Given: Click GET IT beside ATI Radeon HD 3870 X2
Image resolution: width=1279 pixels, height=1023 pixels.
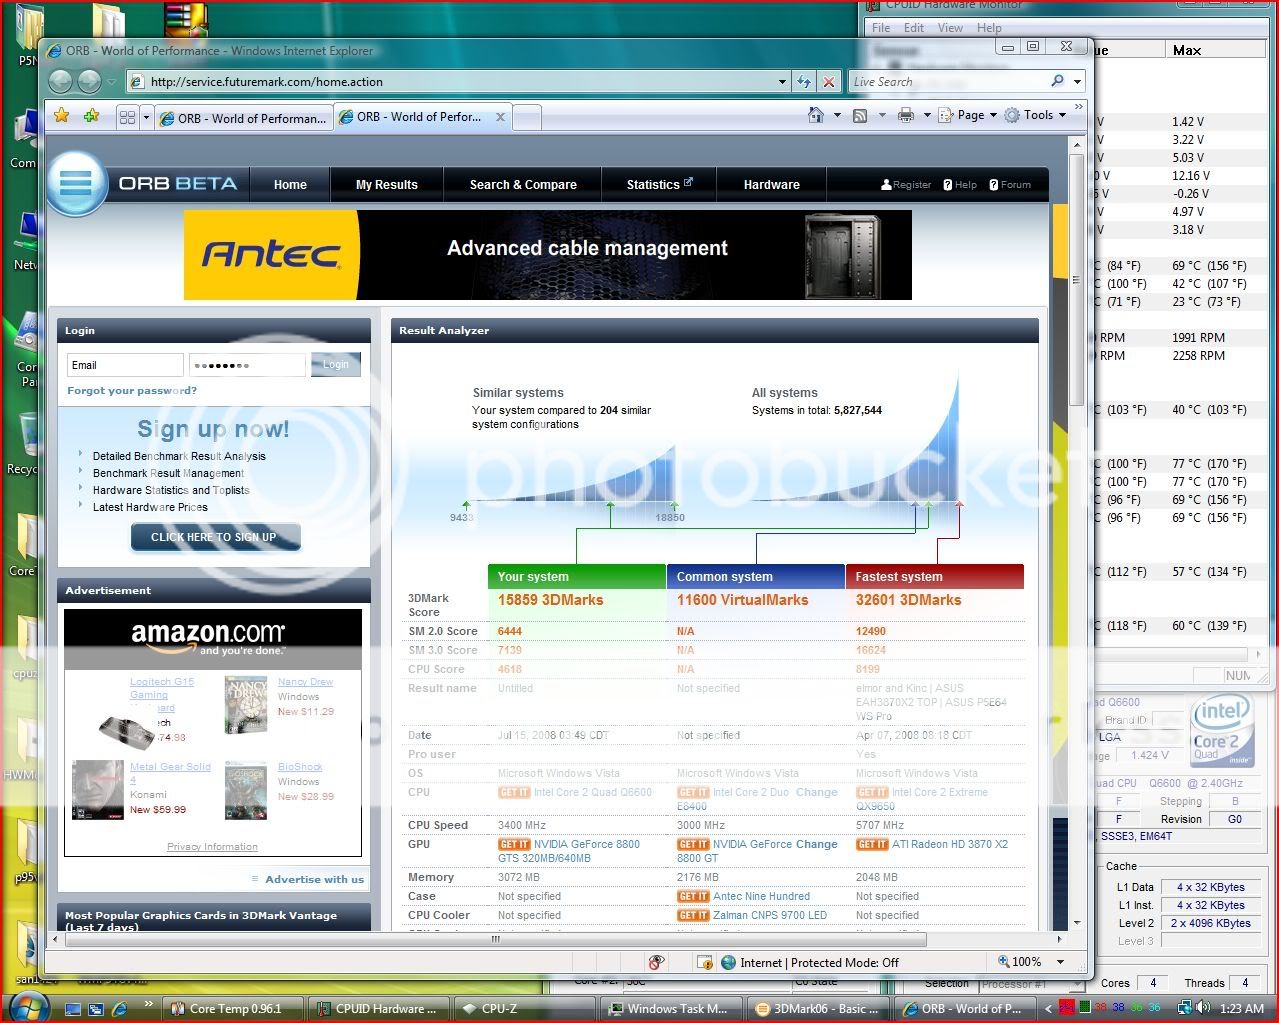Looking at the screenshot, I should coord(872,844).
